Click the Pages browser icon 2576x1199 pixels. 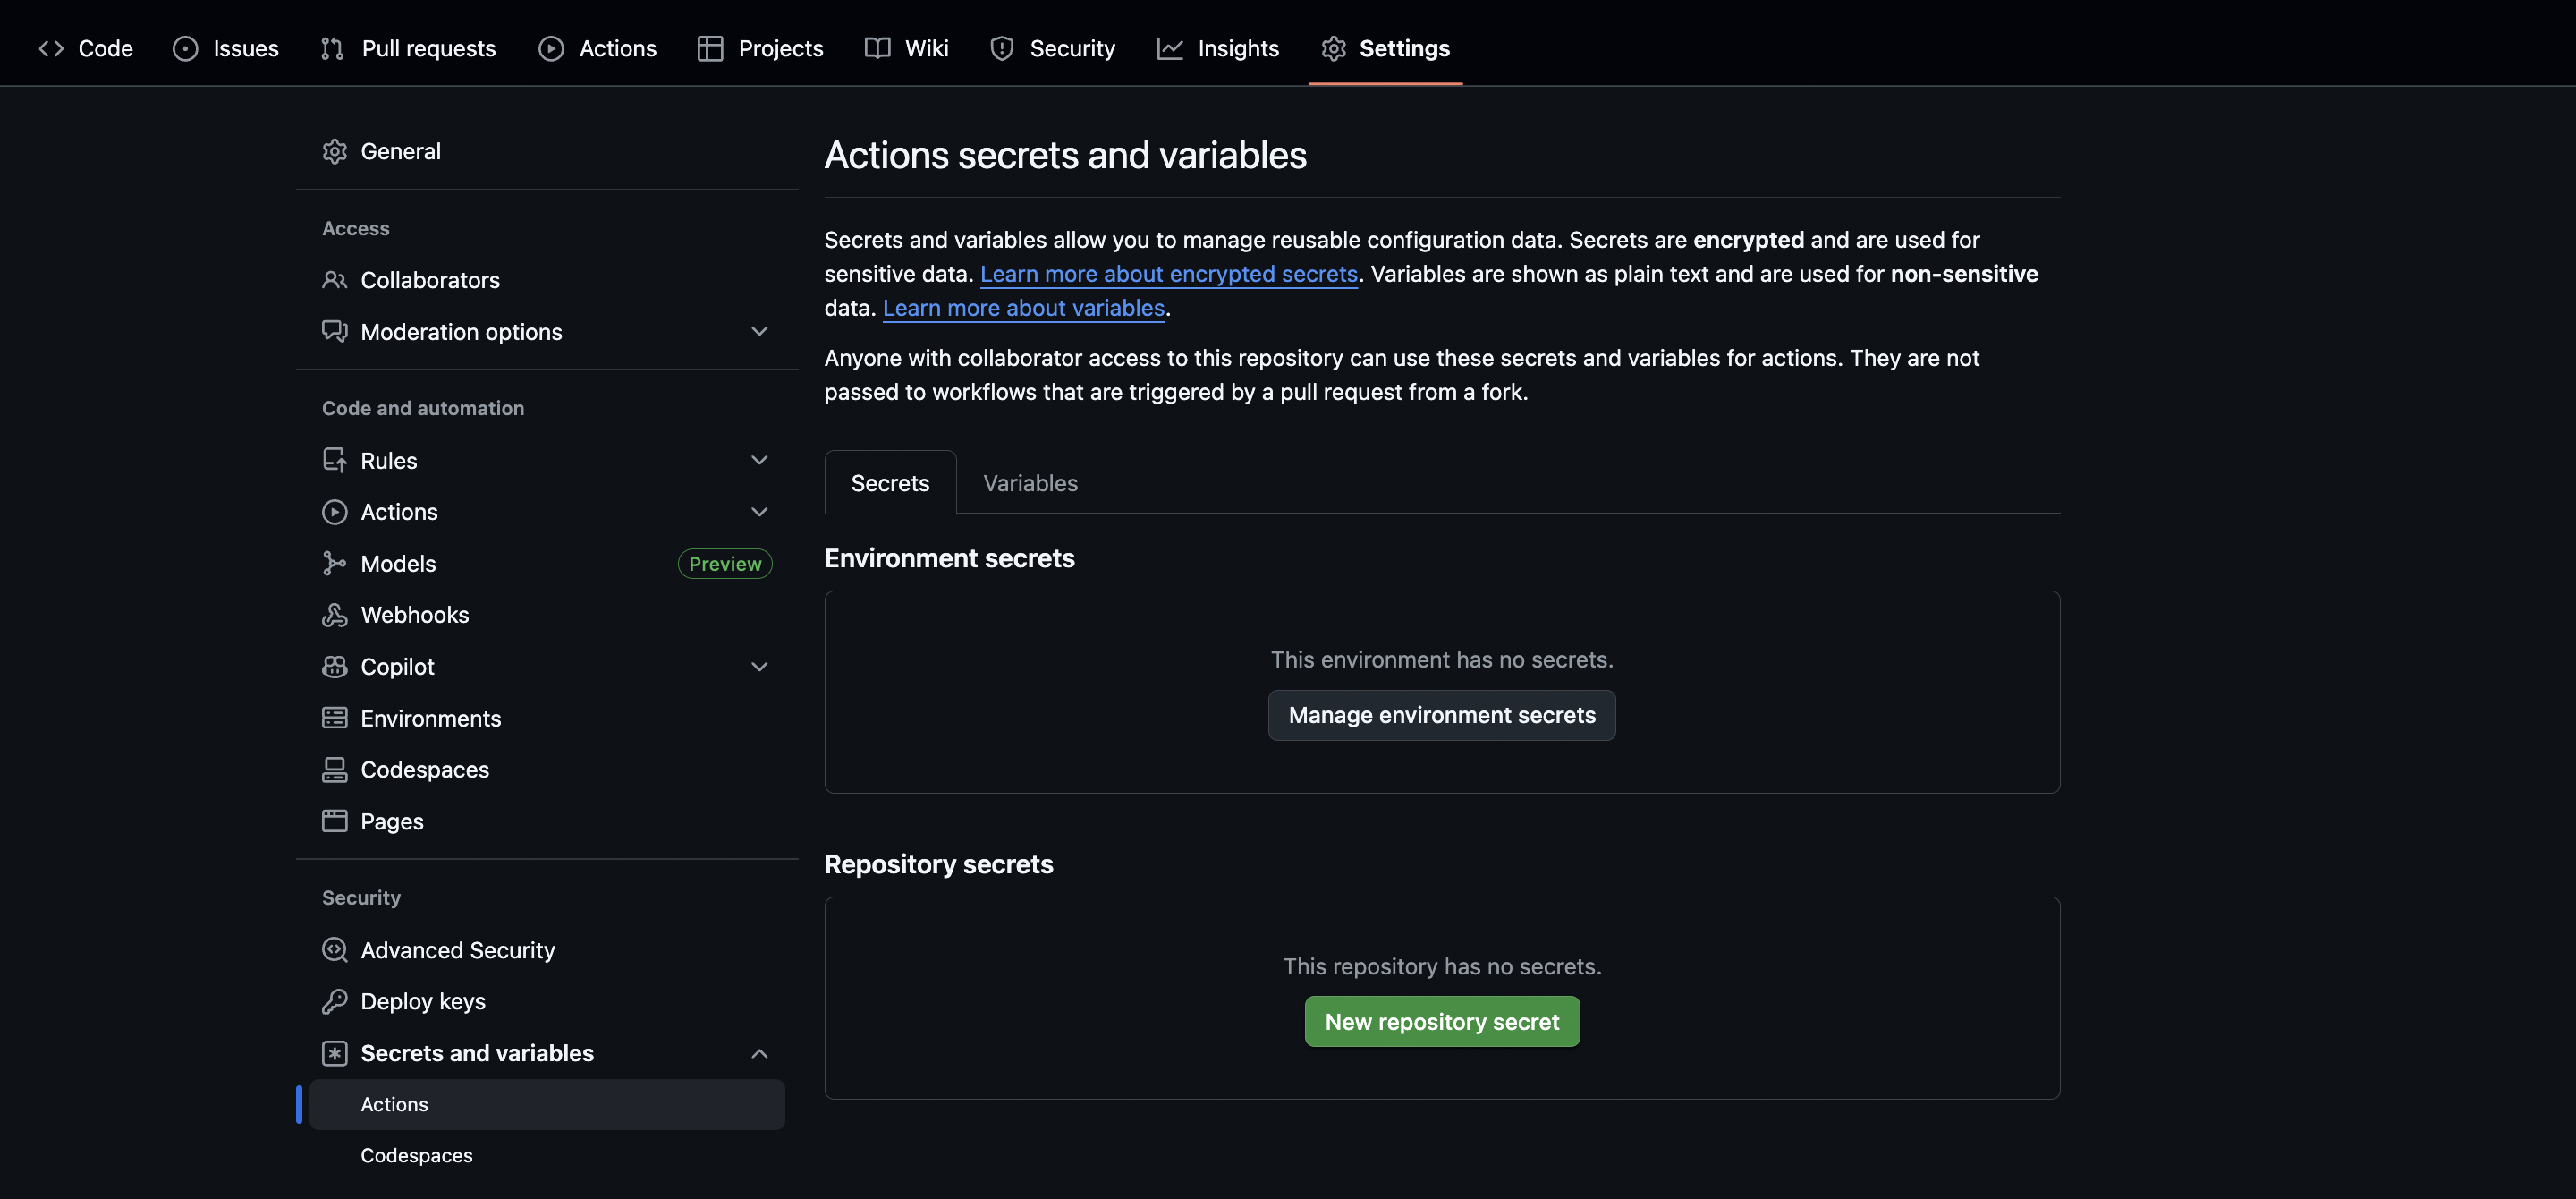[334, 821]
